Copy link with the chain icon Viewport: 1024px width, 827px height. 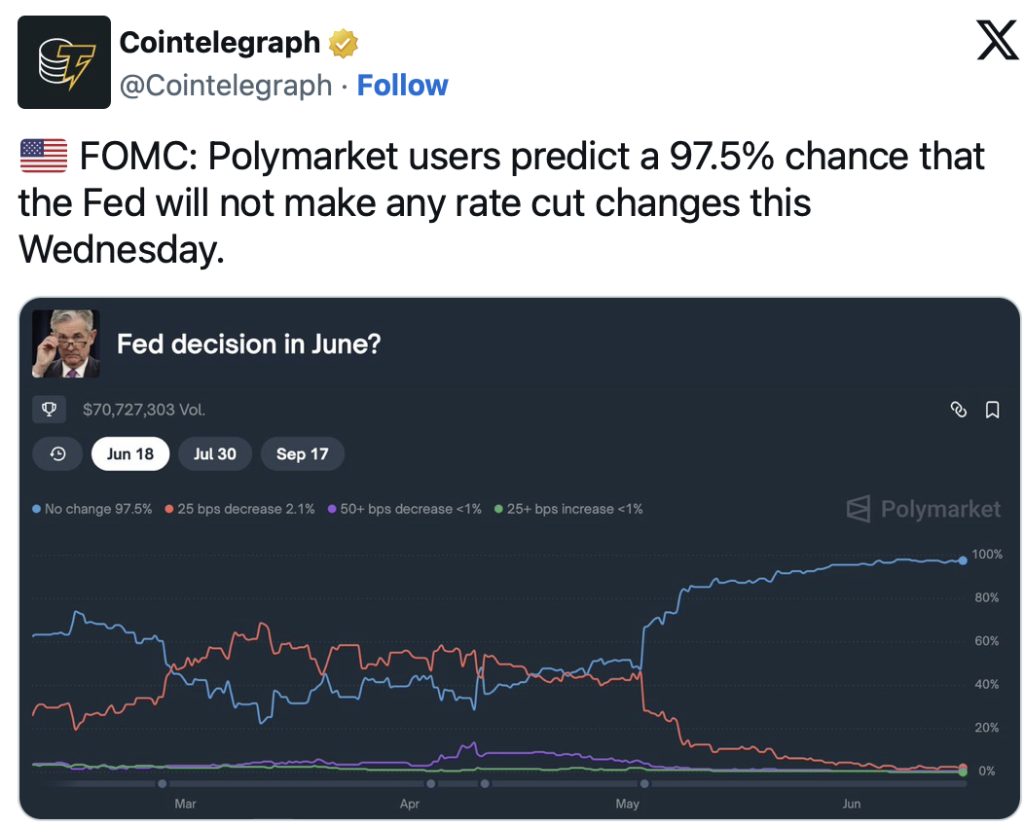pos(958,410)
